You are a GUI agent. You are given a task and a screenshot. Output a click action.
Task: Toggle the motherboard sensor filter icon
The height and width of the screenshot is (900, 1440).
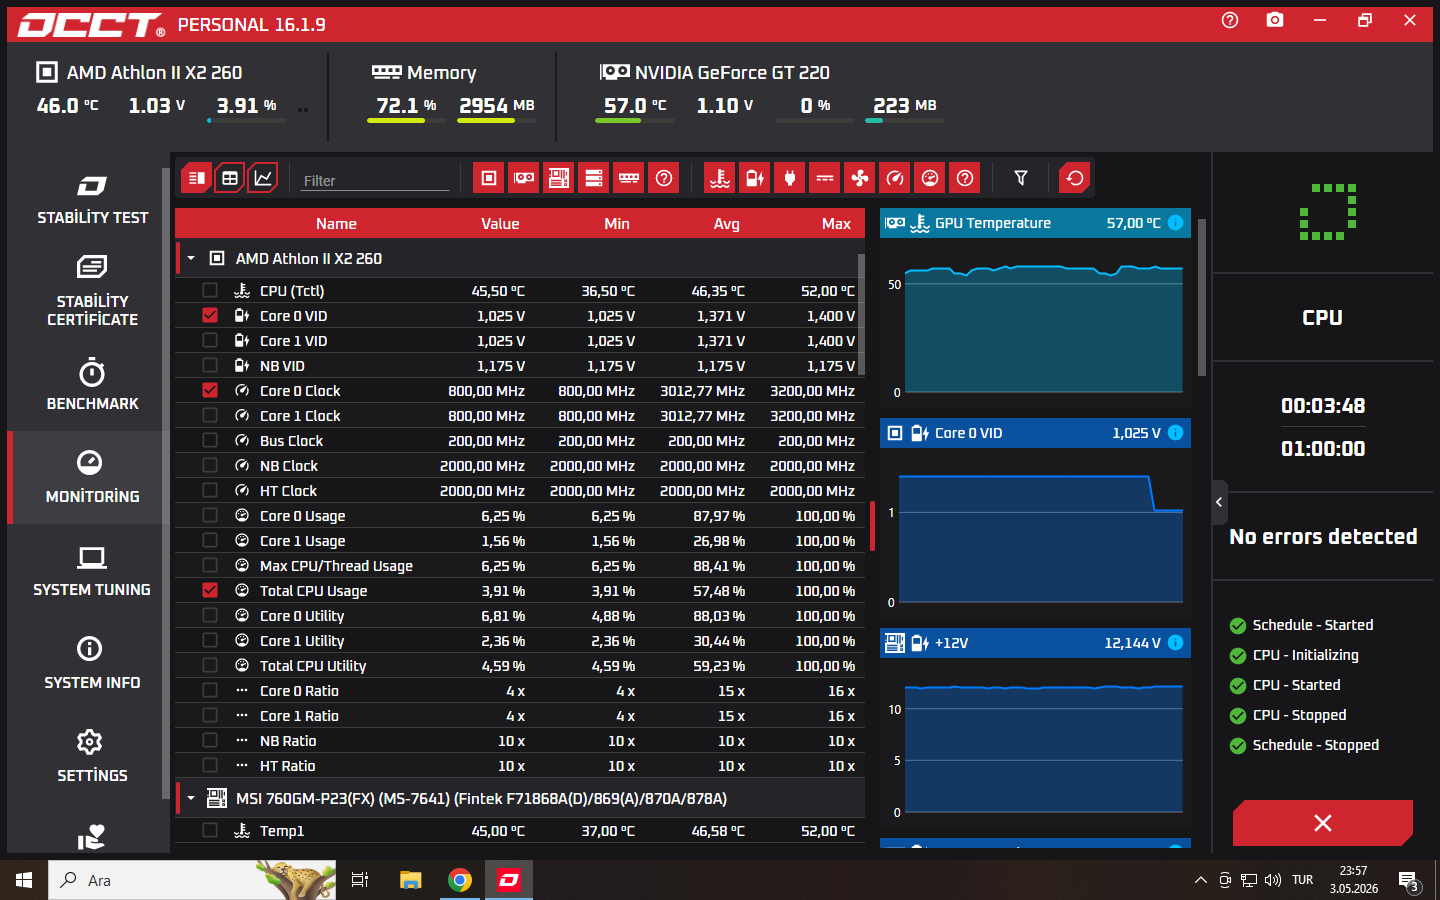click(x=559, y=178)
